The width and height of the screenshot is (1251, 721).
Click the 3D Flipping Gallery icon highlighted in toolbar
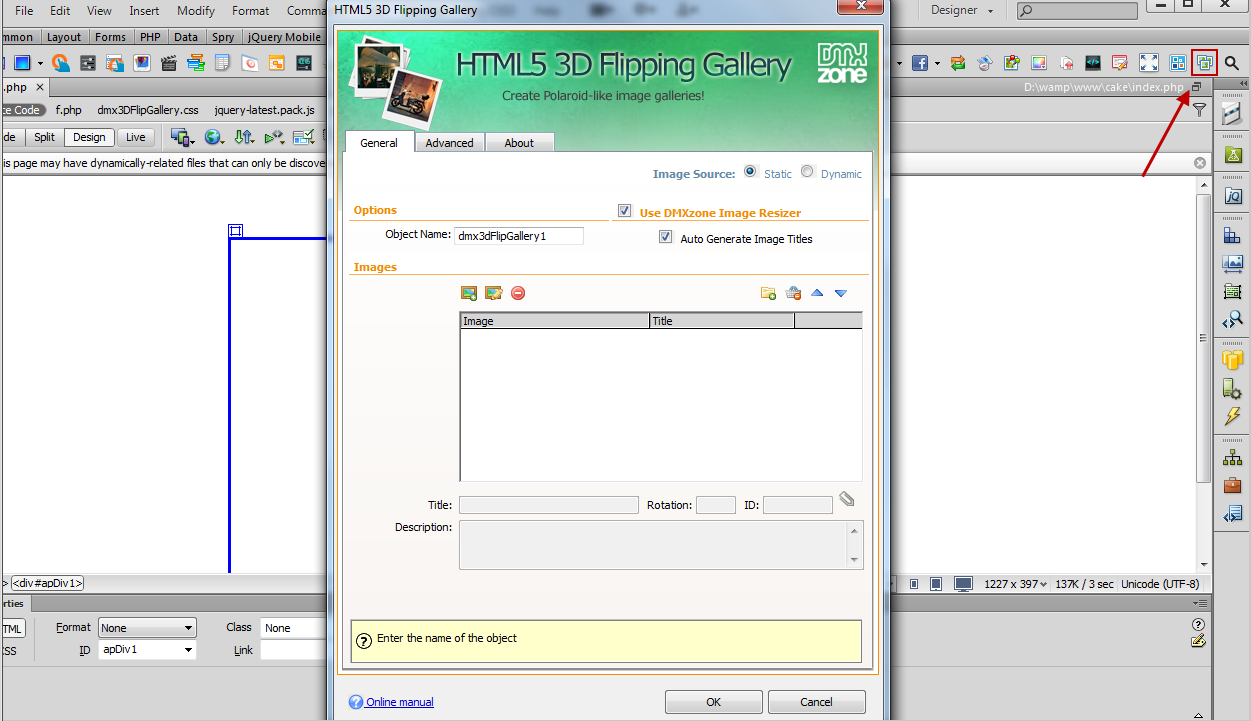(1205, 63)
